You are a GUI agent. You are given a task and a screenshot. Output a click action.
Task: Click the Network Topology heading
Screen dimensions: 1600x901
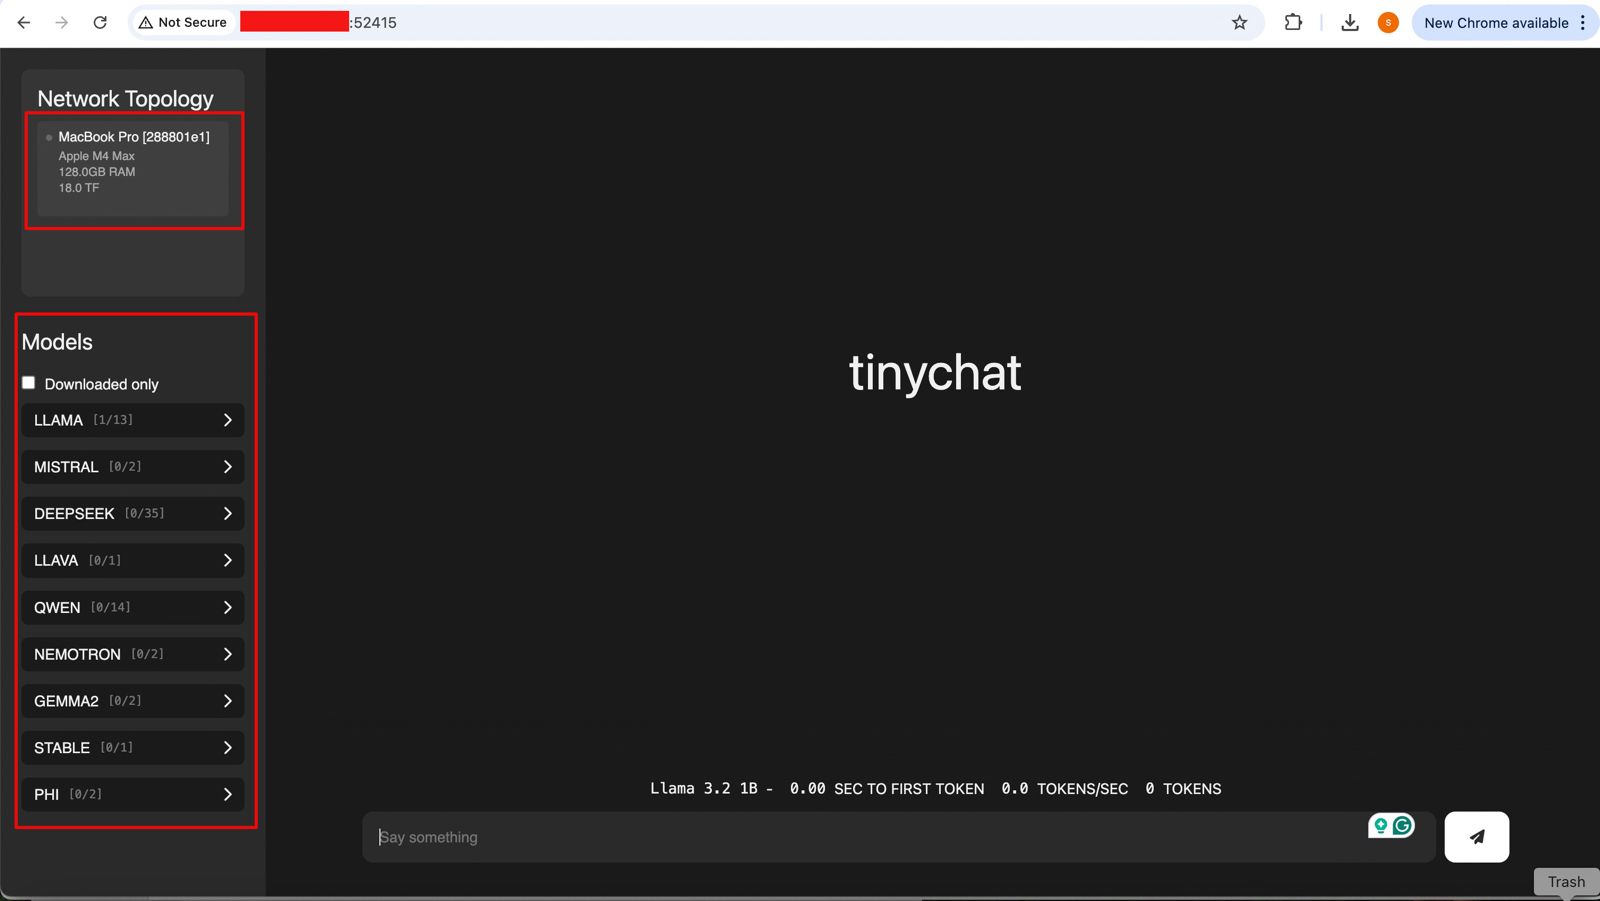pyautogui.click(x=126, y=99)
